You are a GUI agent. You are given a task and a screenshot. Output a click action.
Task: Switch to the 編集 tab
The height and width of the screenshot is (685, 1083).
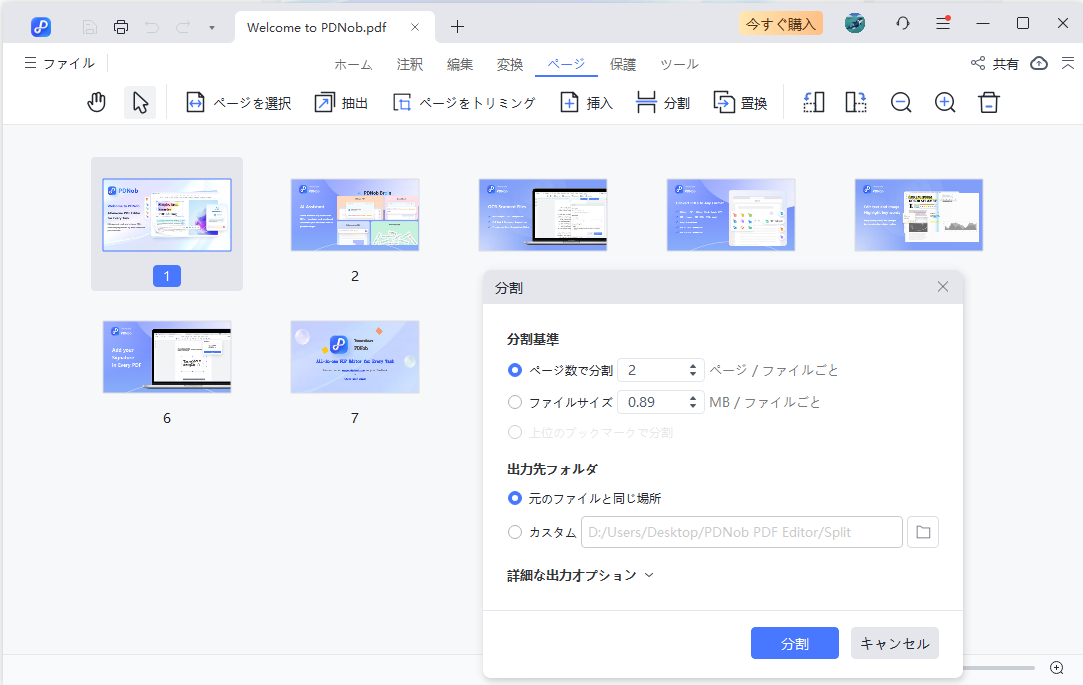pos(460,64)
